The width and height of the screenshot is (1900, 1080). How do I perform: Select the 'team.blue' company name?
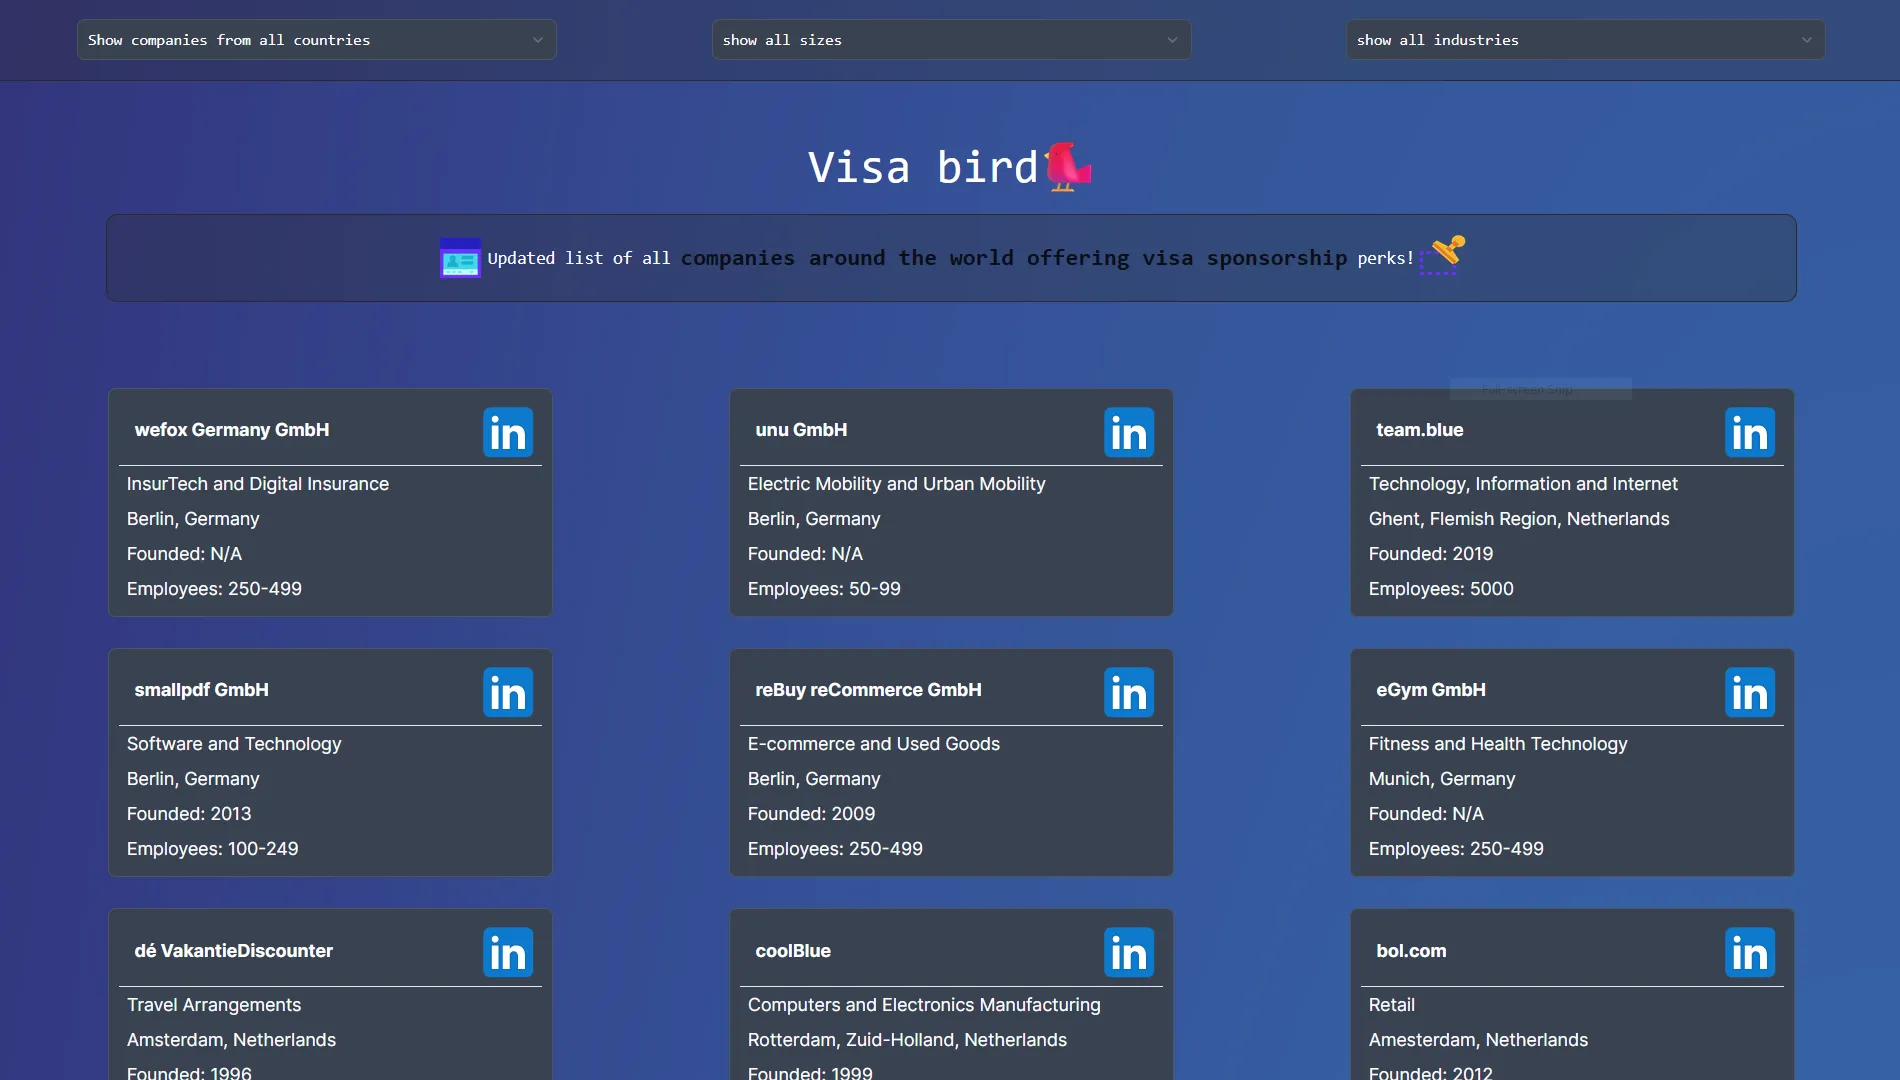(x=1419, y=430)
